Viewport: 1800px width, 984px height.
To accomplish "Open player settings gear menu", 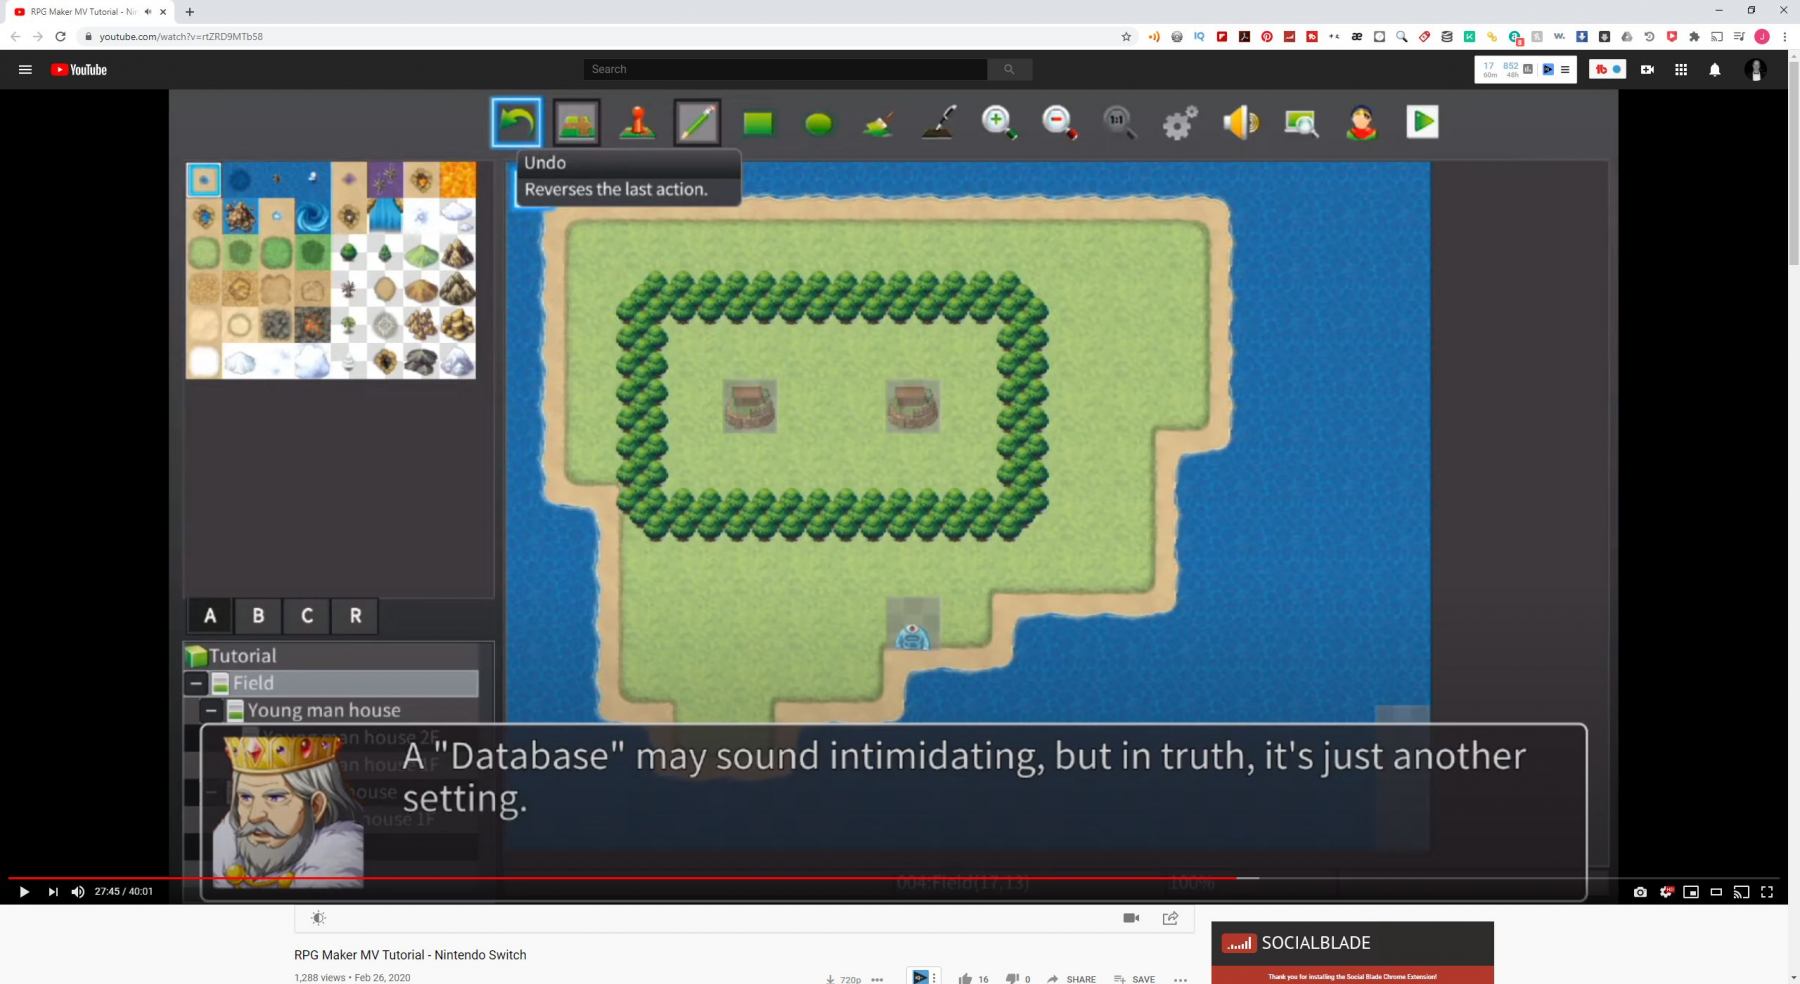I will [x=1666, y=892].
